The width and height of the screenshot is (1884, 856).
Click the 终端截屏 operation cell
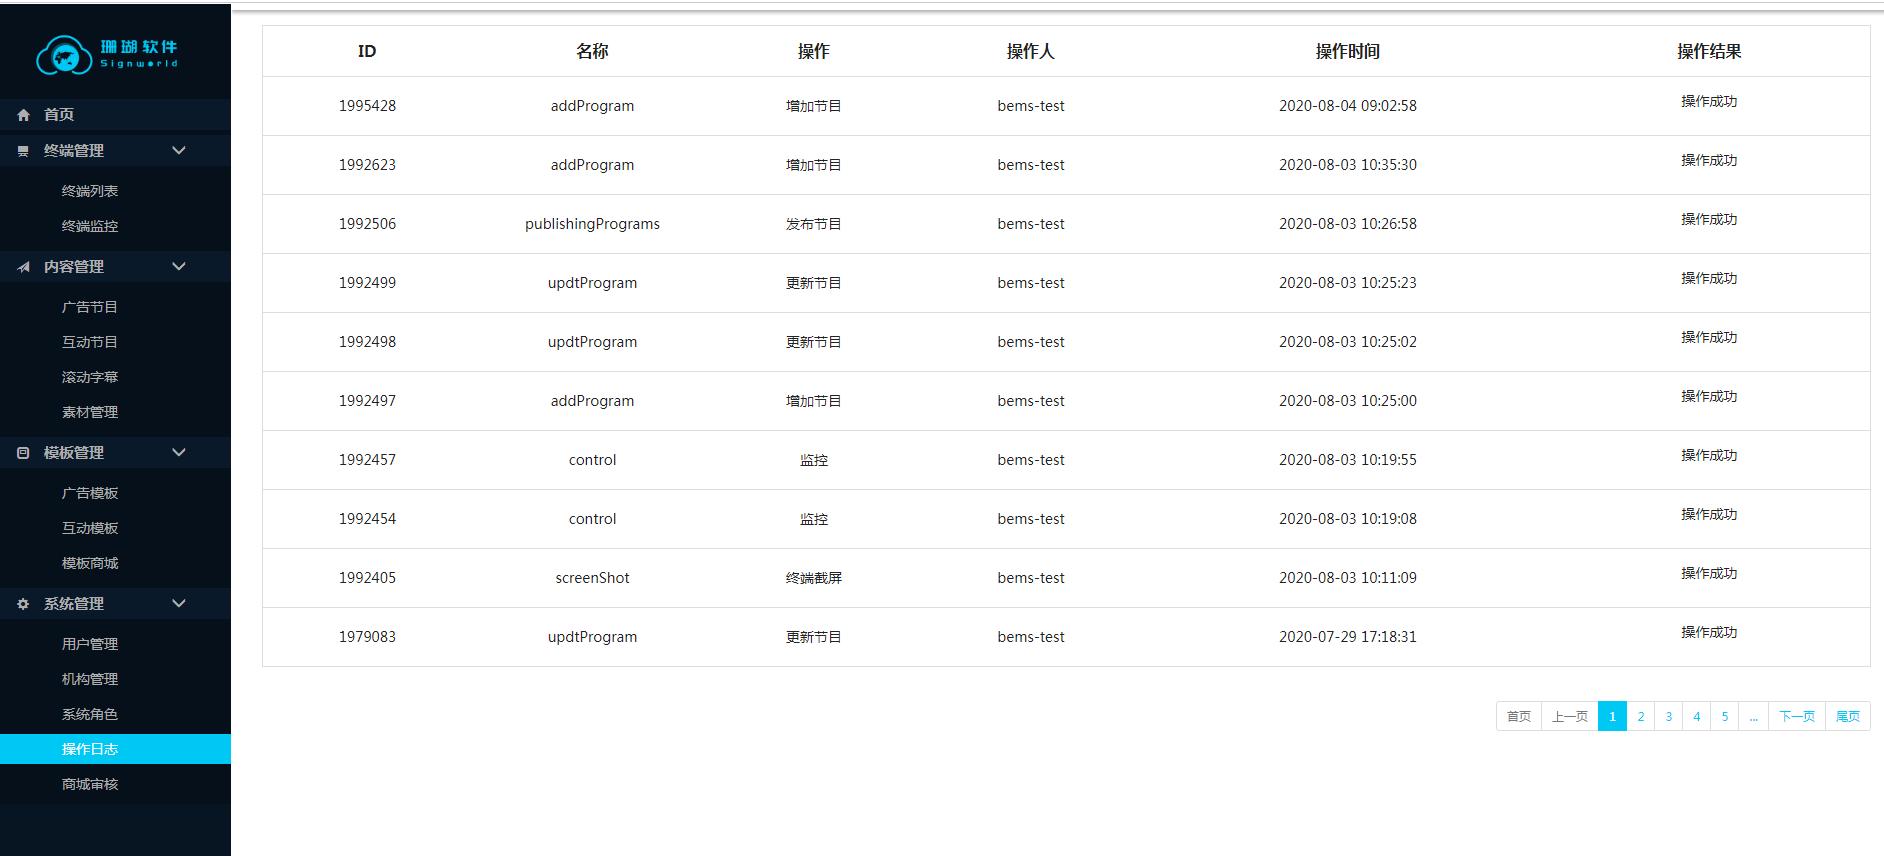(813, 578)
